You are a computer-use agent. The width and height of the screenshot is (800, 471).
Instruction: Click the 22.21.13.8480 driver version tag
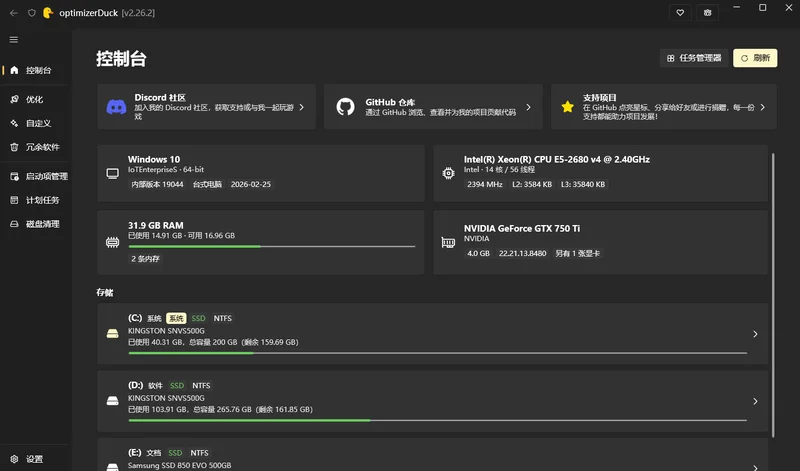(522, 254)
